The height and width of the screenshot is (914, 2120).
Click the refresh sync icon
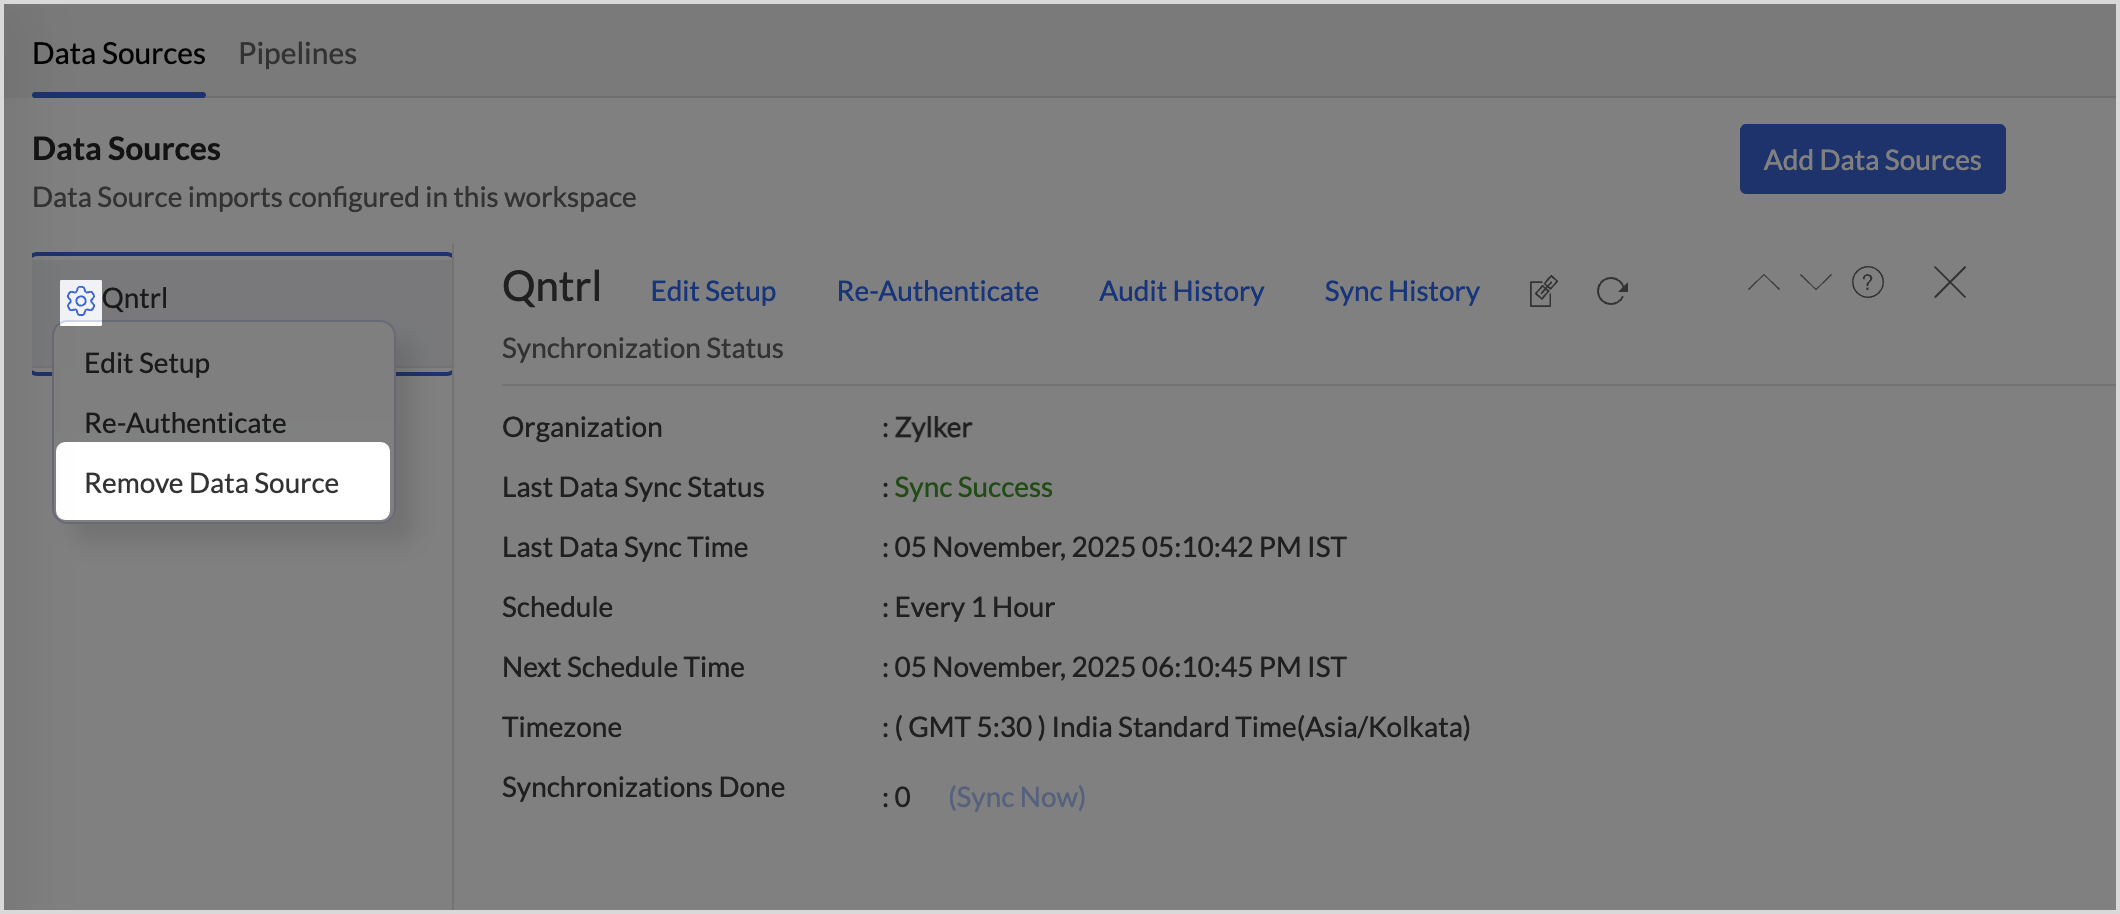[x=1612, y=292]
